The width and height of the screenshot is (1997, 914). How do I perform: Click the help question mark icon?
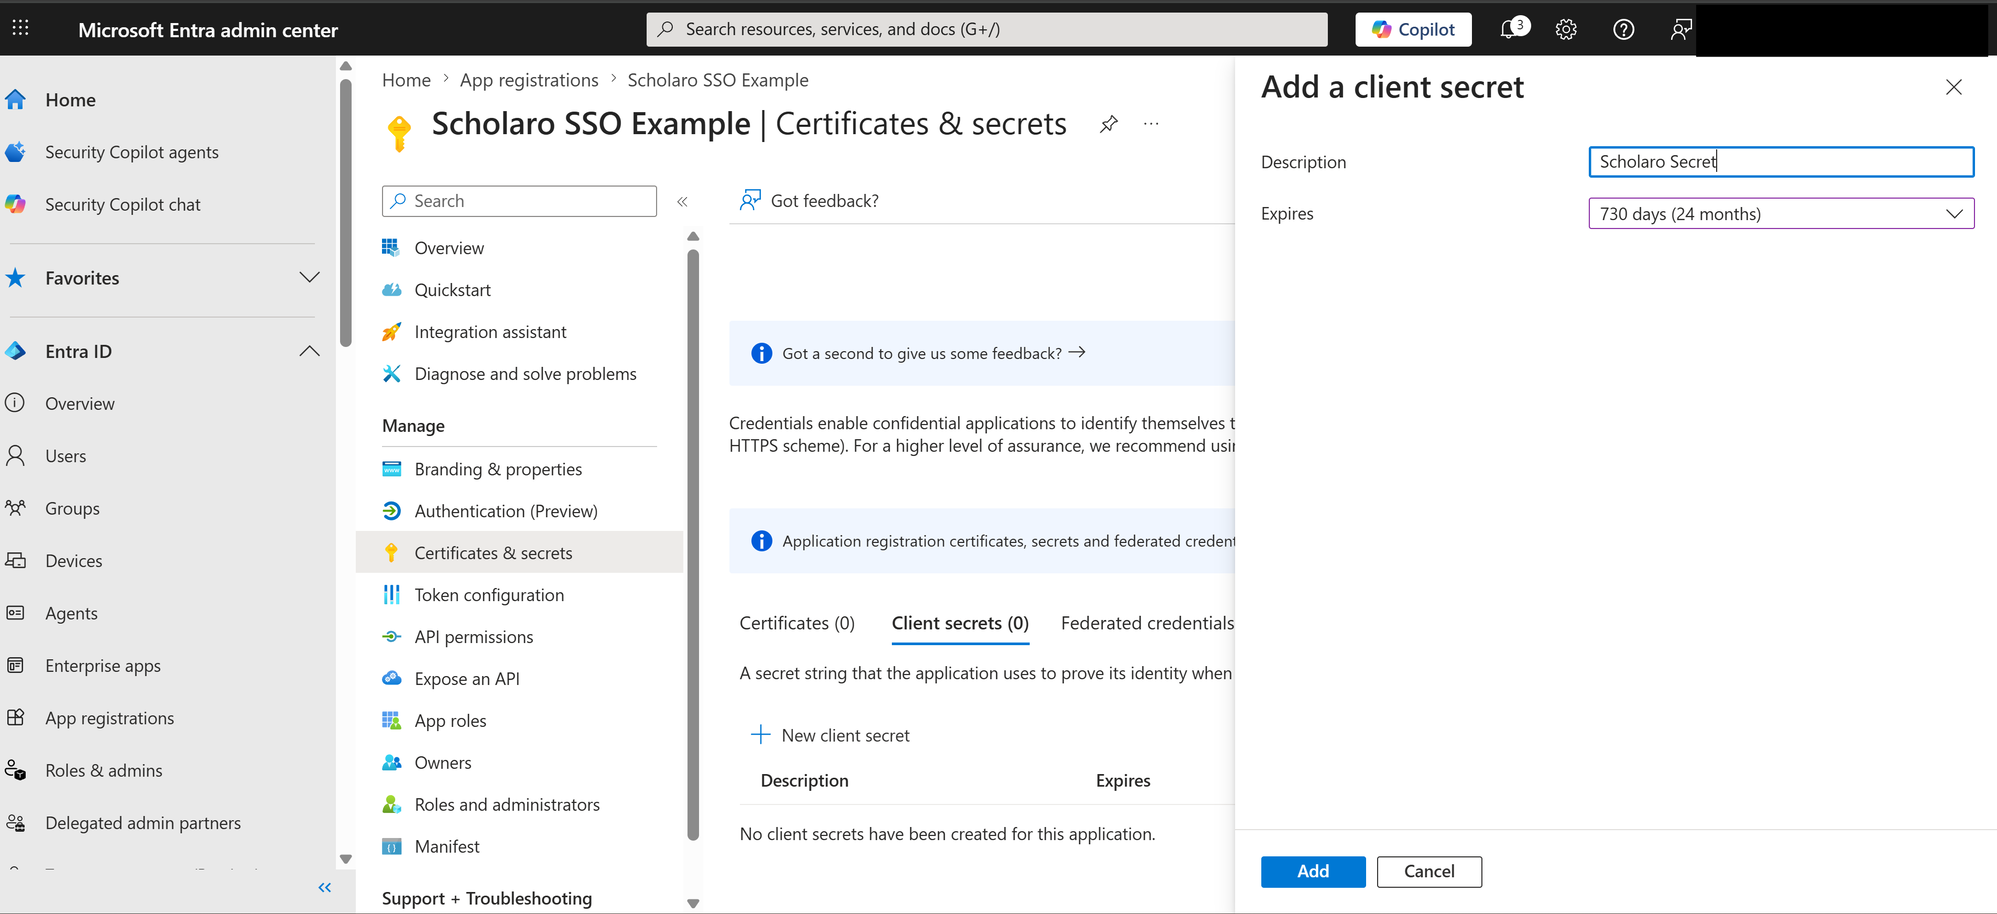tap(1624, 30)
